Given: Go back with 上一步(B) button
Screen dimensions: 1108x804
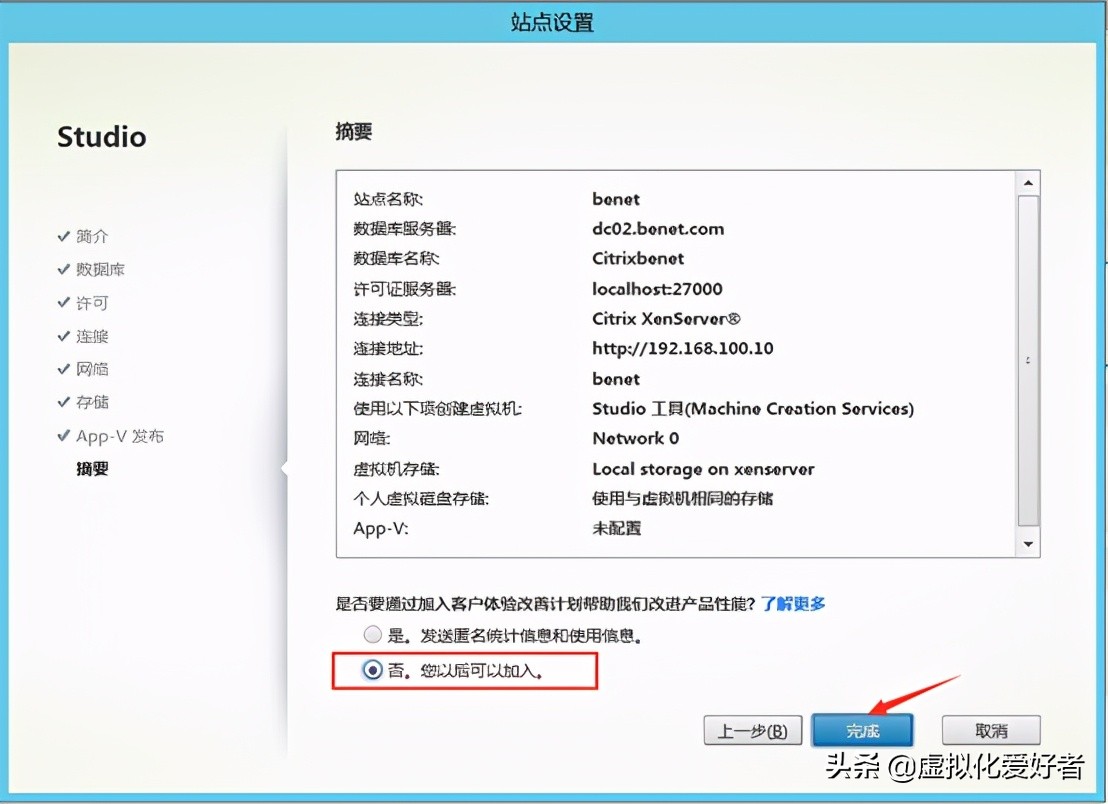Looking at the screenshot, I should tap(753, 730).
